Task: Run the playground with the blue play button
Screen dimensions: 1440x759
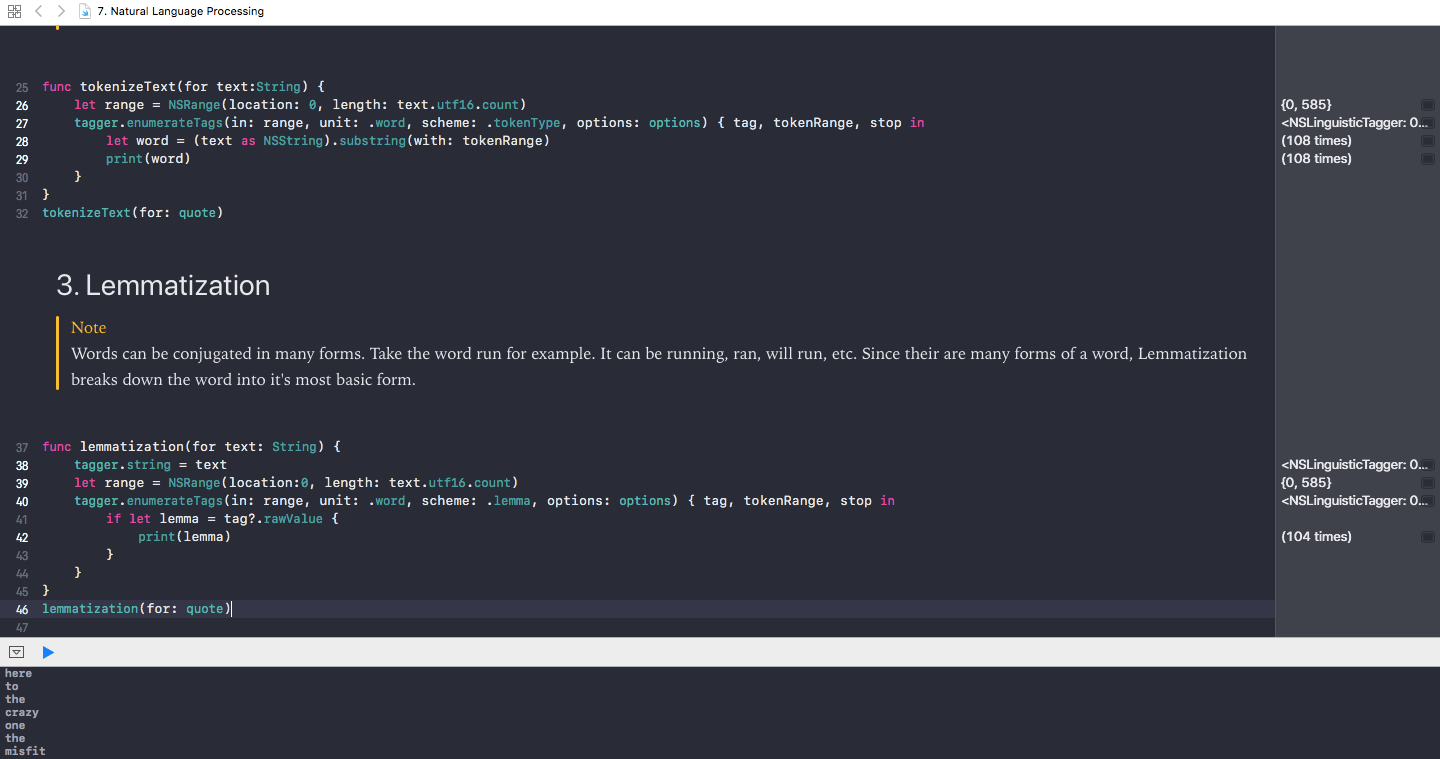Action: click(x=48, y=652)
